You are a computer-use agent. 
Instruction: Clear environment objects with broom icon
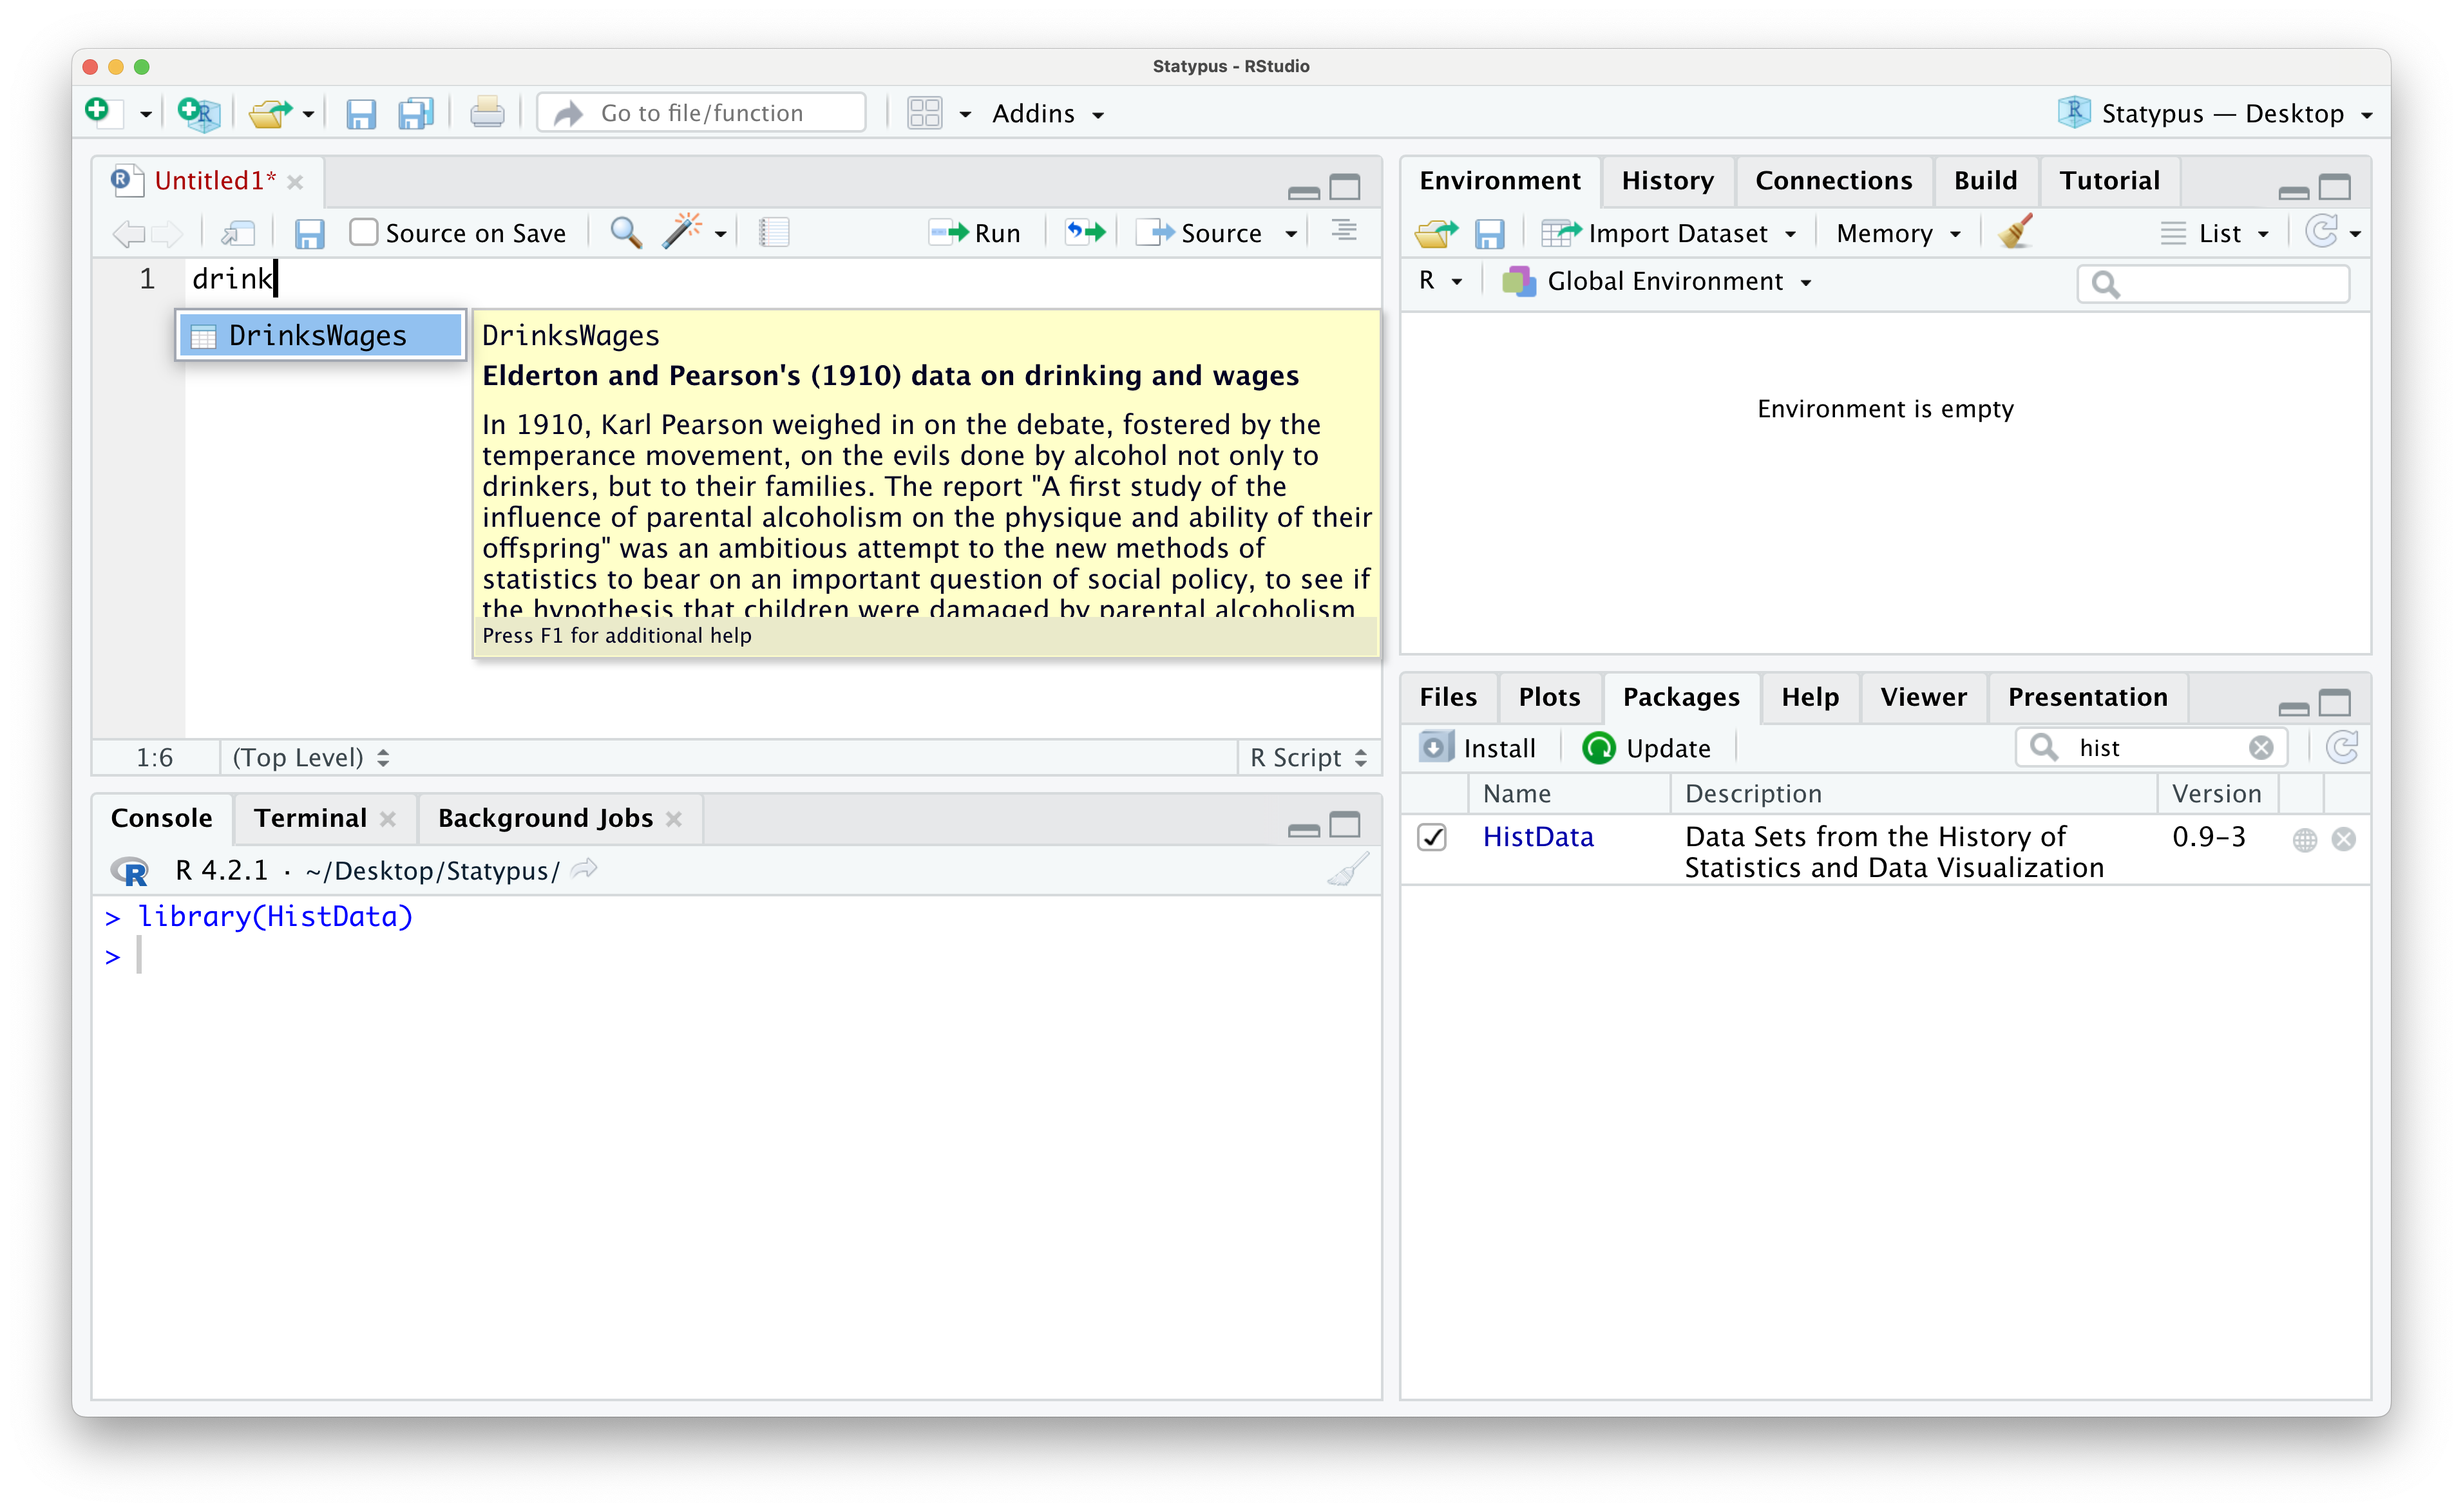2015,233
